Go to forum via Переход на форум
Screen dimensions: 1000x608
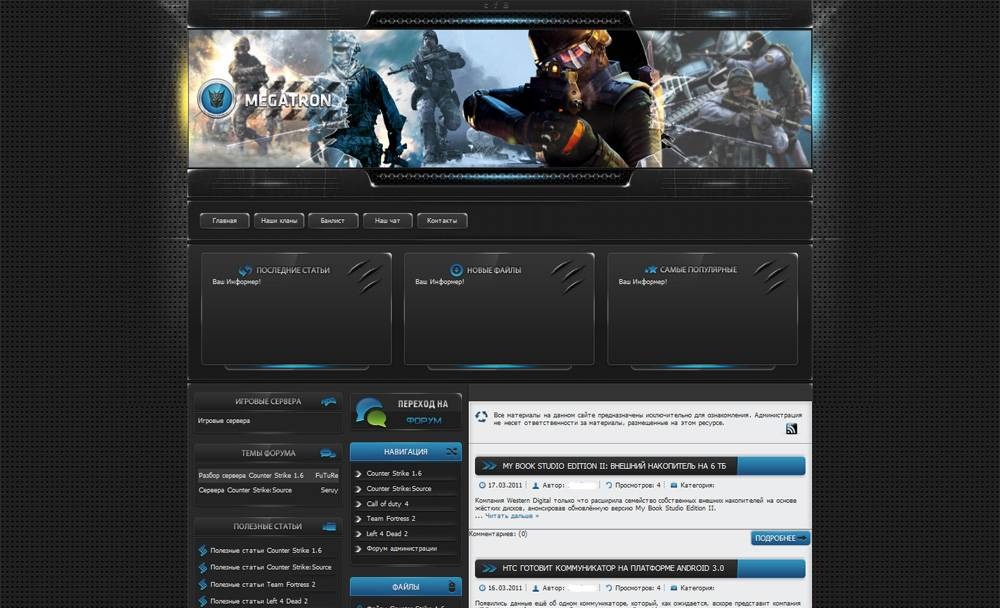point(406,412)
